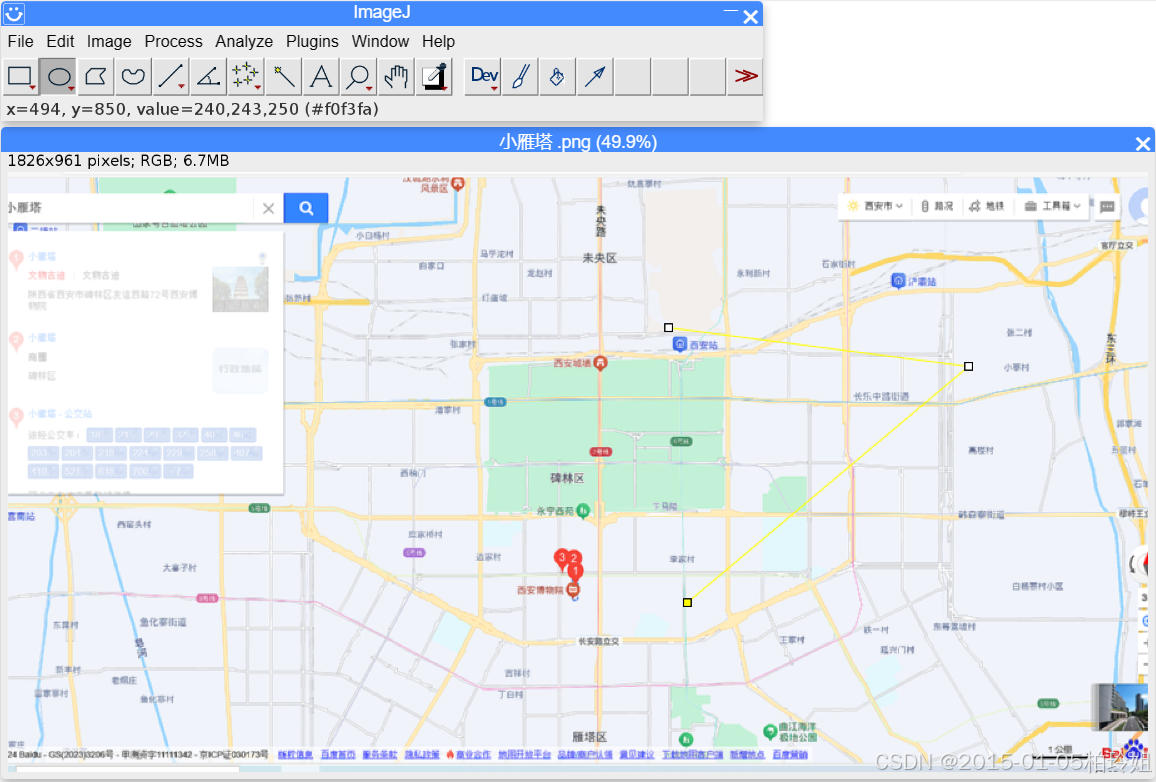
Task: Click the 雁塔区 district label
Action: pyautogui.click(x=590, y=737)
